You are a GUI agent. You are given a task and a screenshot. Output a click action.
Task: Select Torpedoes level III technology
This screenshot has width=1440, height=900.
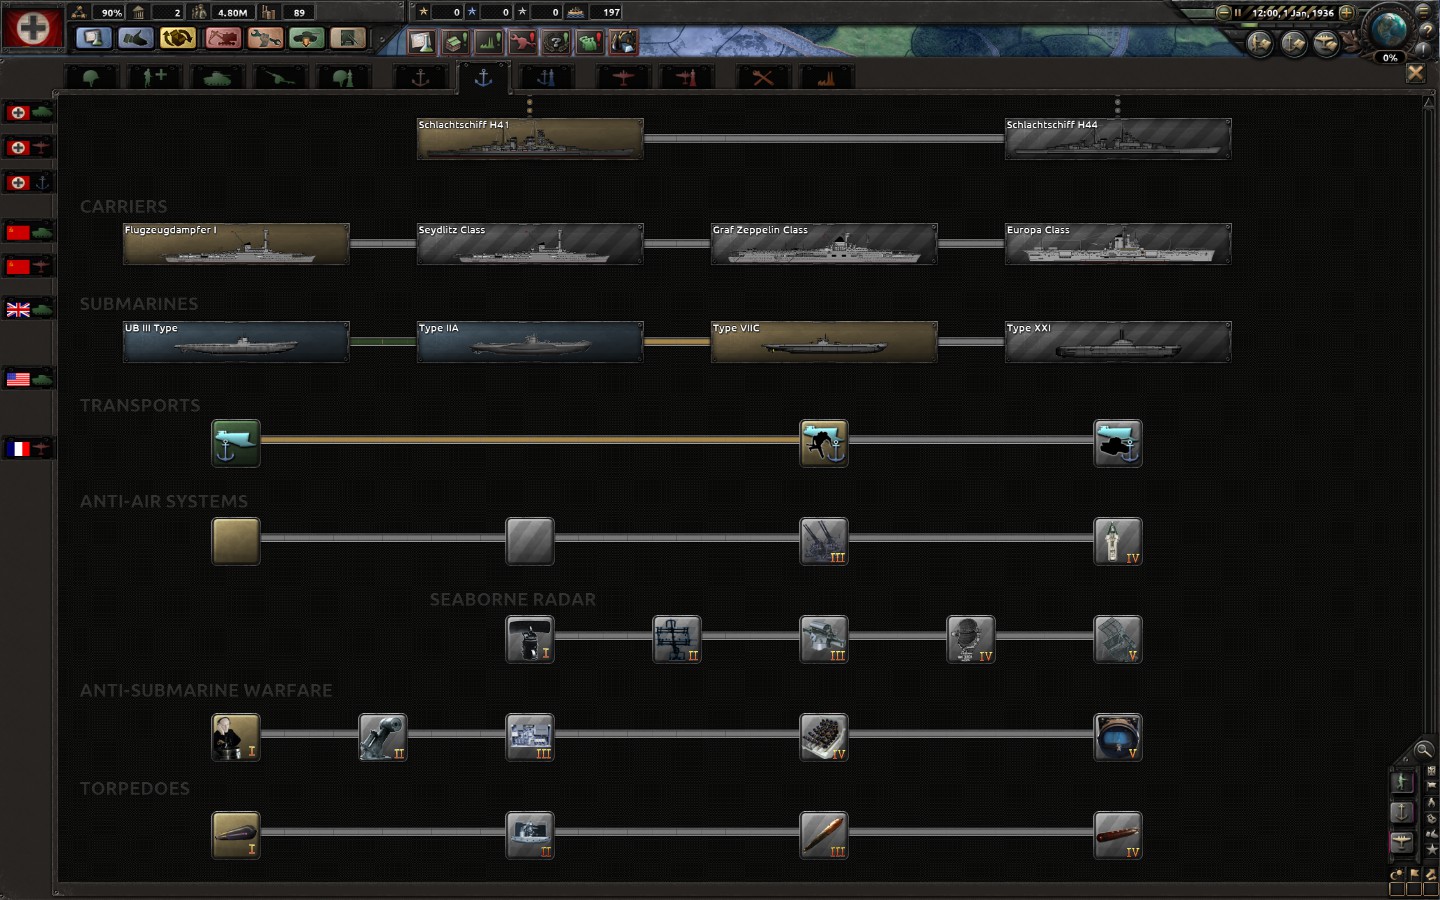tap(824, 835)
